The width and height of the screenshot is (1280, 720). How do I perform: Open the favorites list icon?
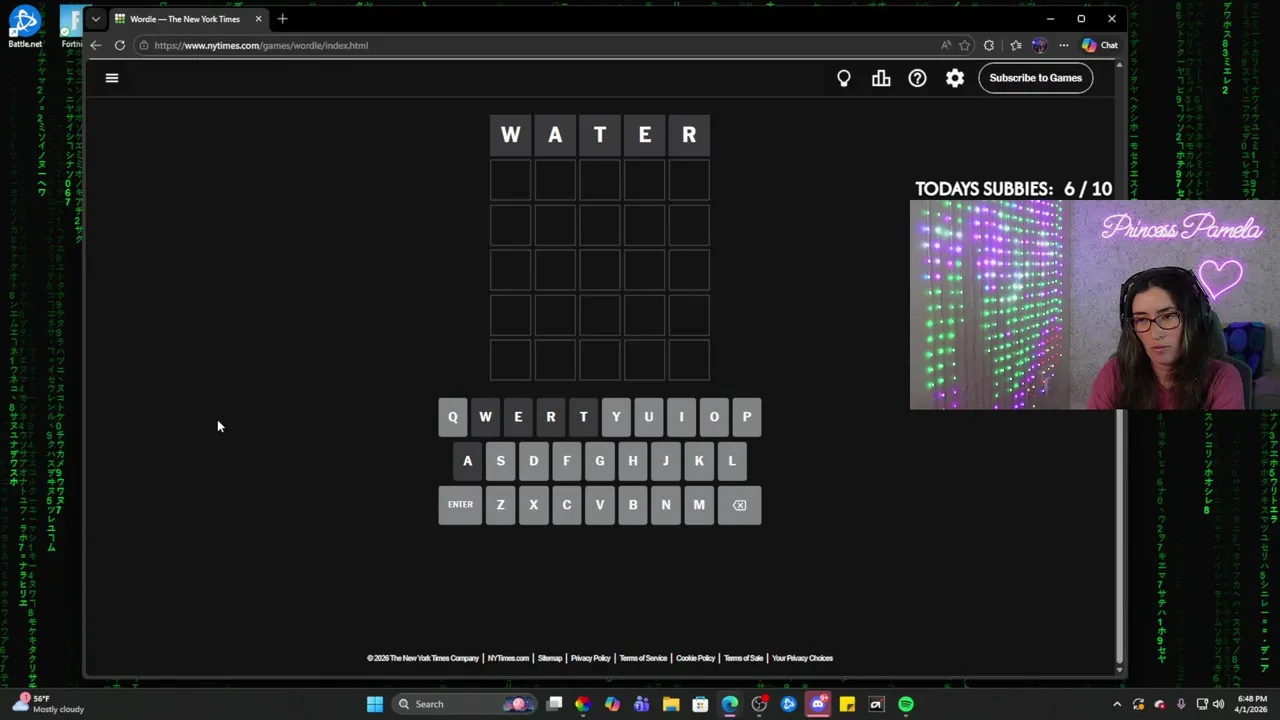click(1016, 45)
